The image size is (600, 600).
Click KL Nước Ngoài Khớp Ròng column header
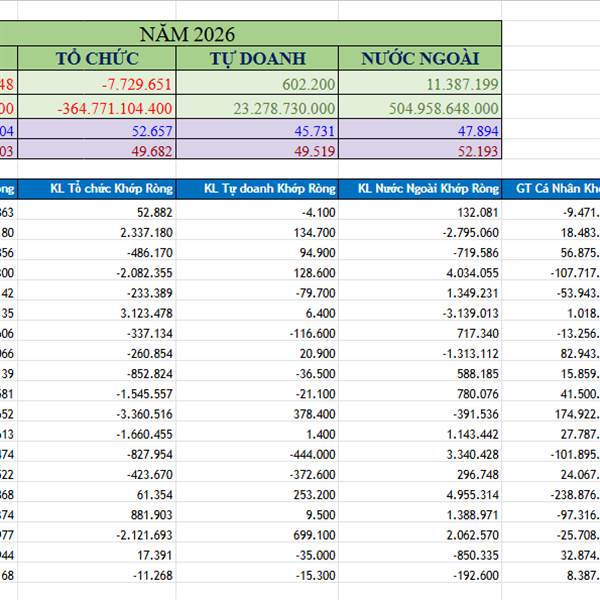pyautogui.click(x=420, y=189)
